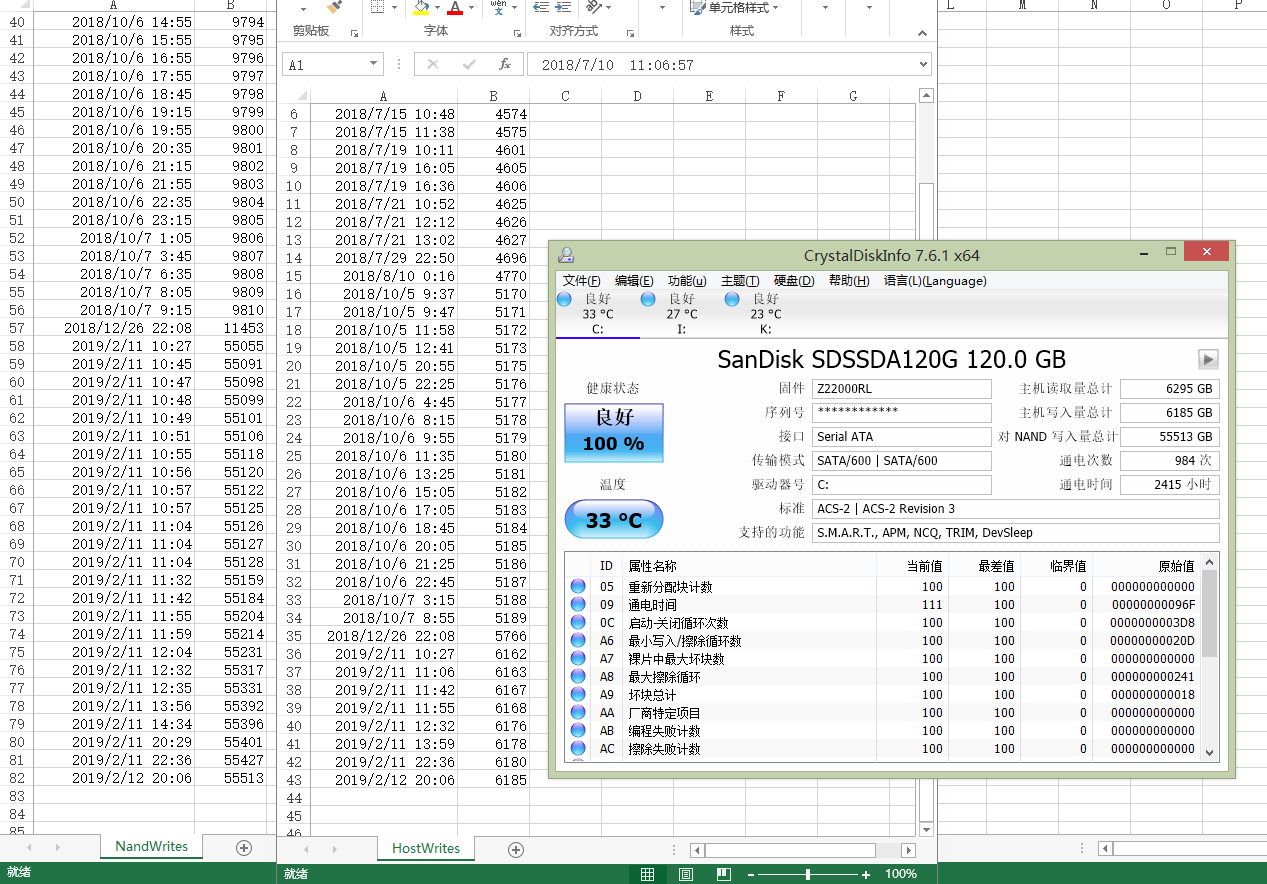Open the 功能 menu in CrystalDiskInfo
1267x884 pixels.
[x=686, y=281]
